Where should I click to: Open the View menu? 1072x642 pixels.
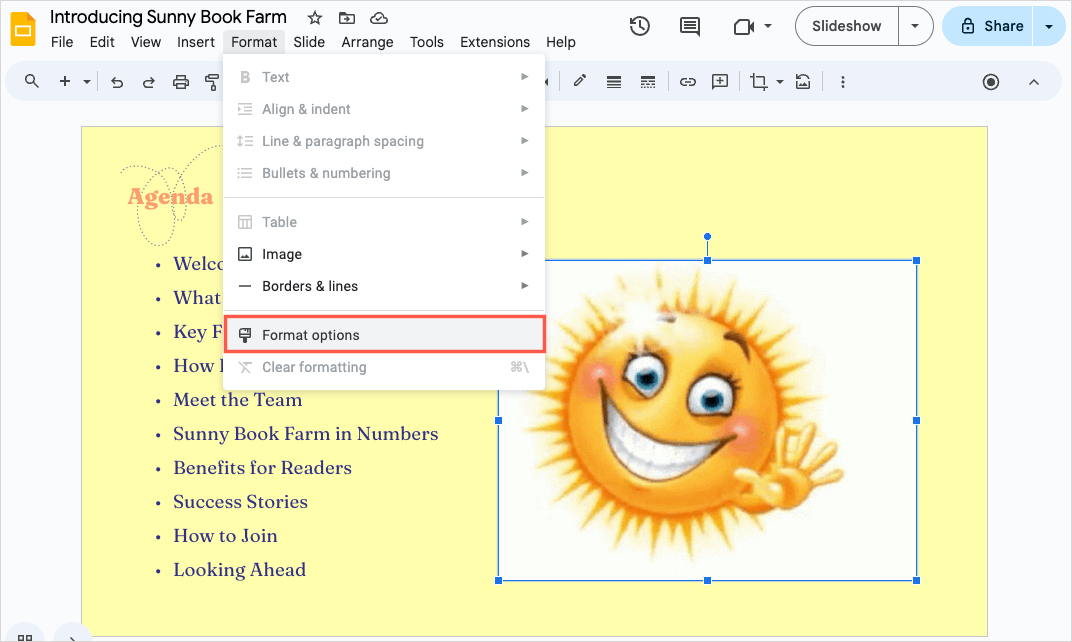tap(146, 42)
